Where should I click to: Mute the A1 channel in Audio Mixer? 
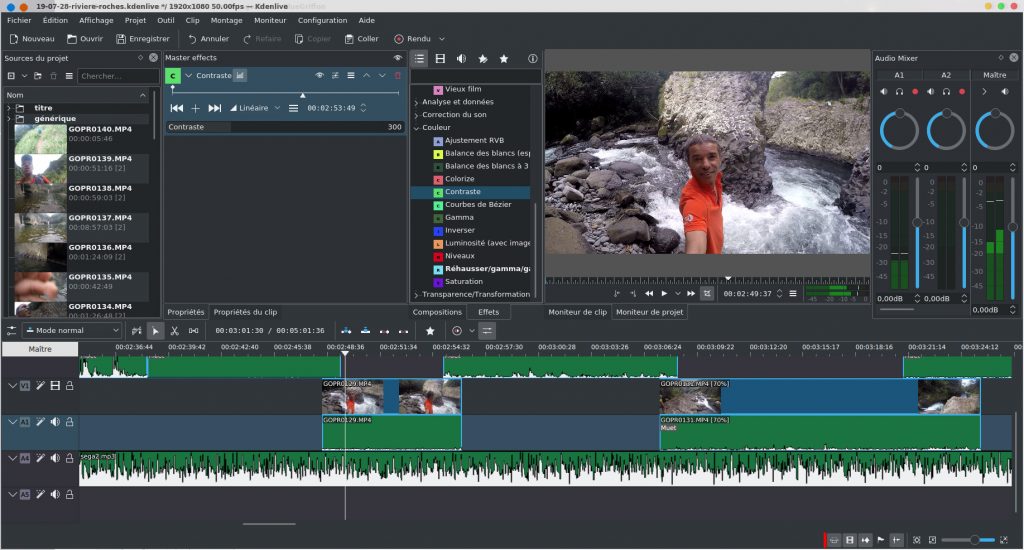(883, 92)
